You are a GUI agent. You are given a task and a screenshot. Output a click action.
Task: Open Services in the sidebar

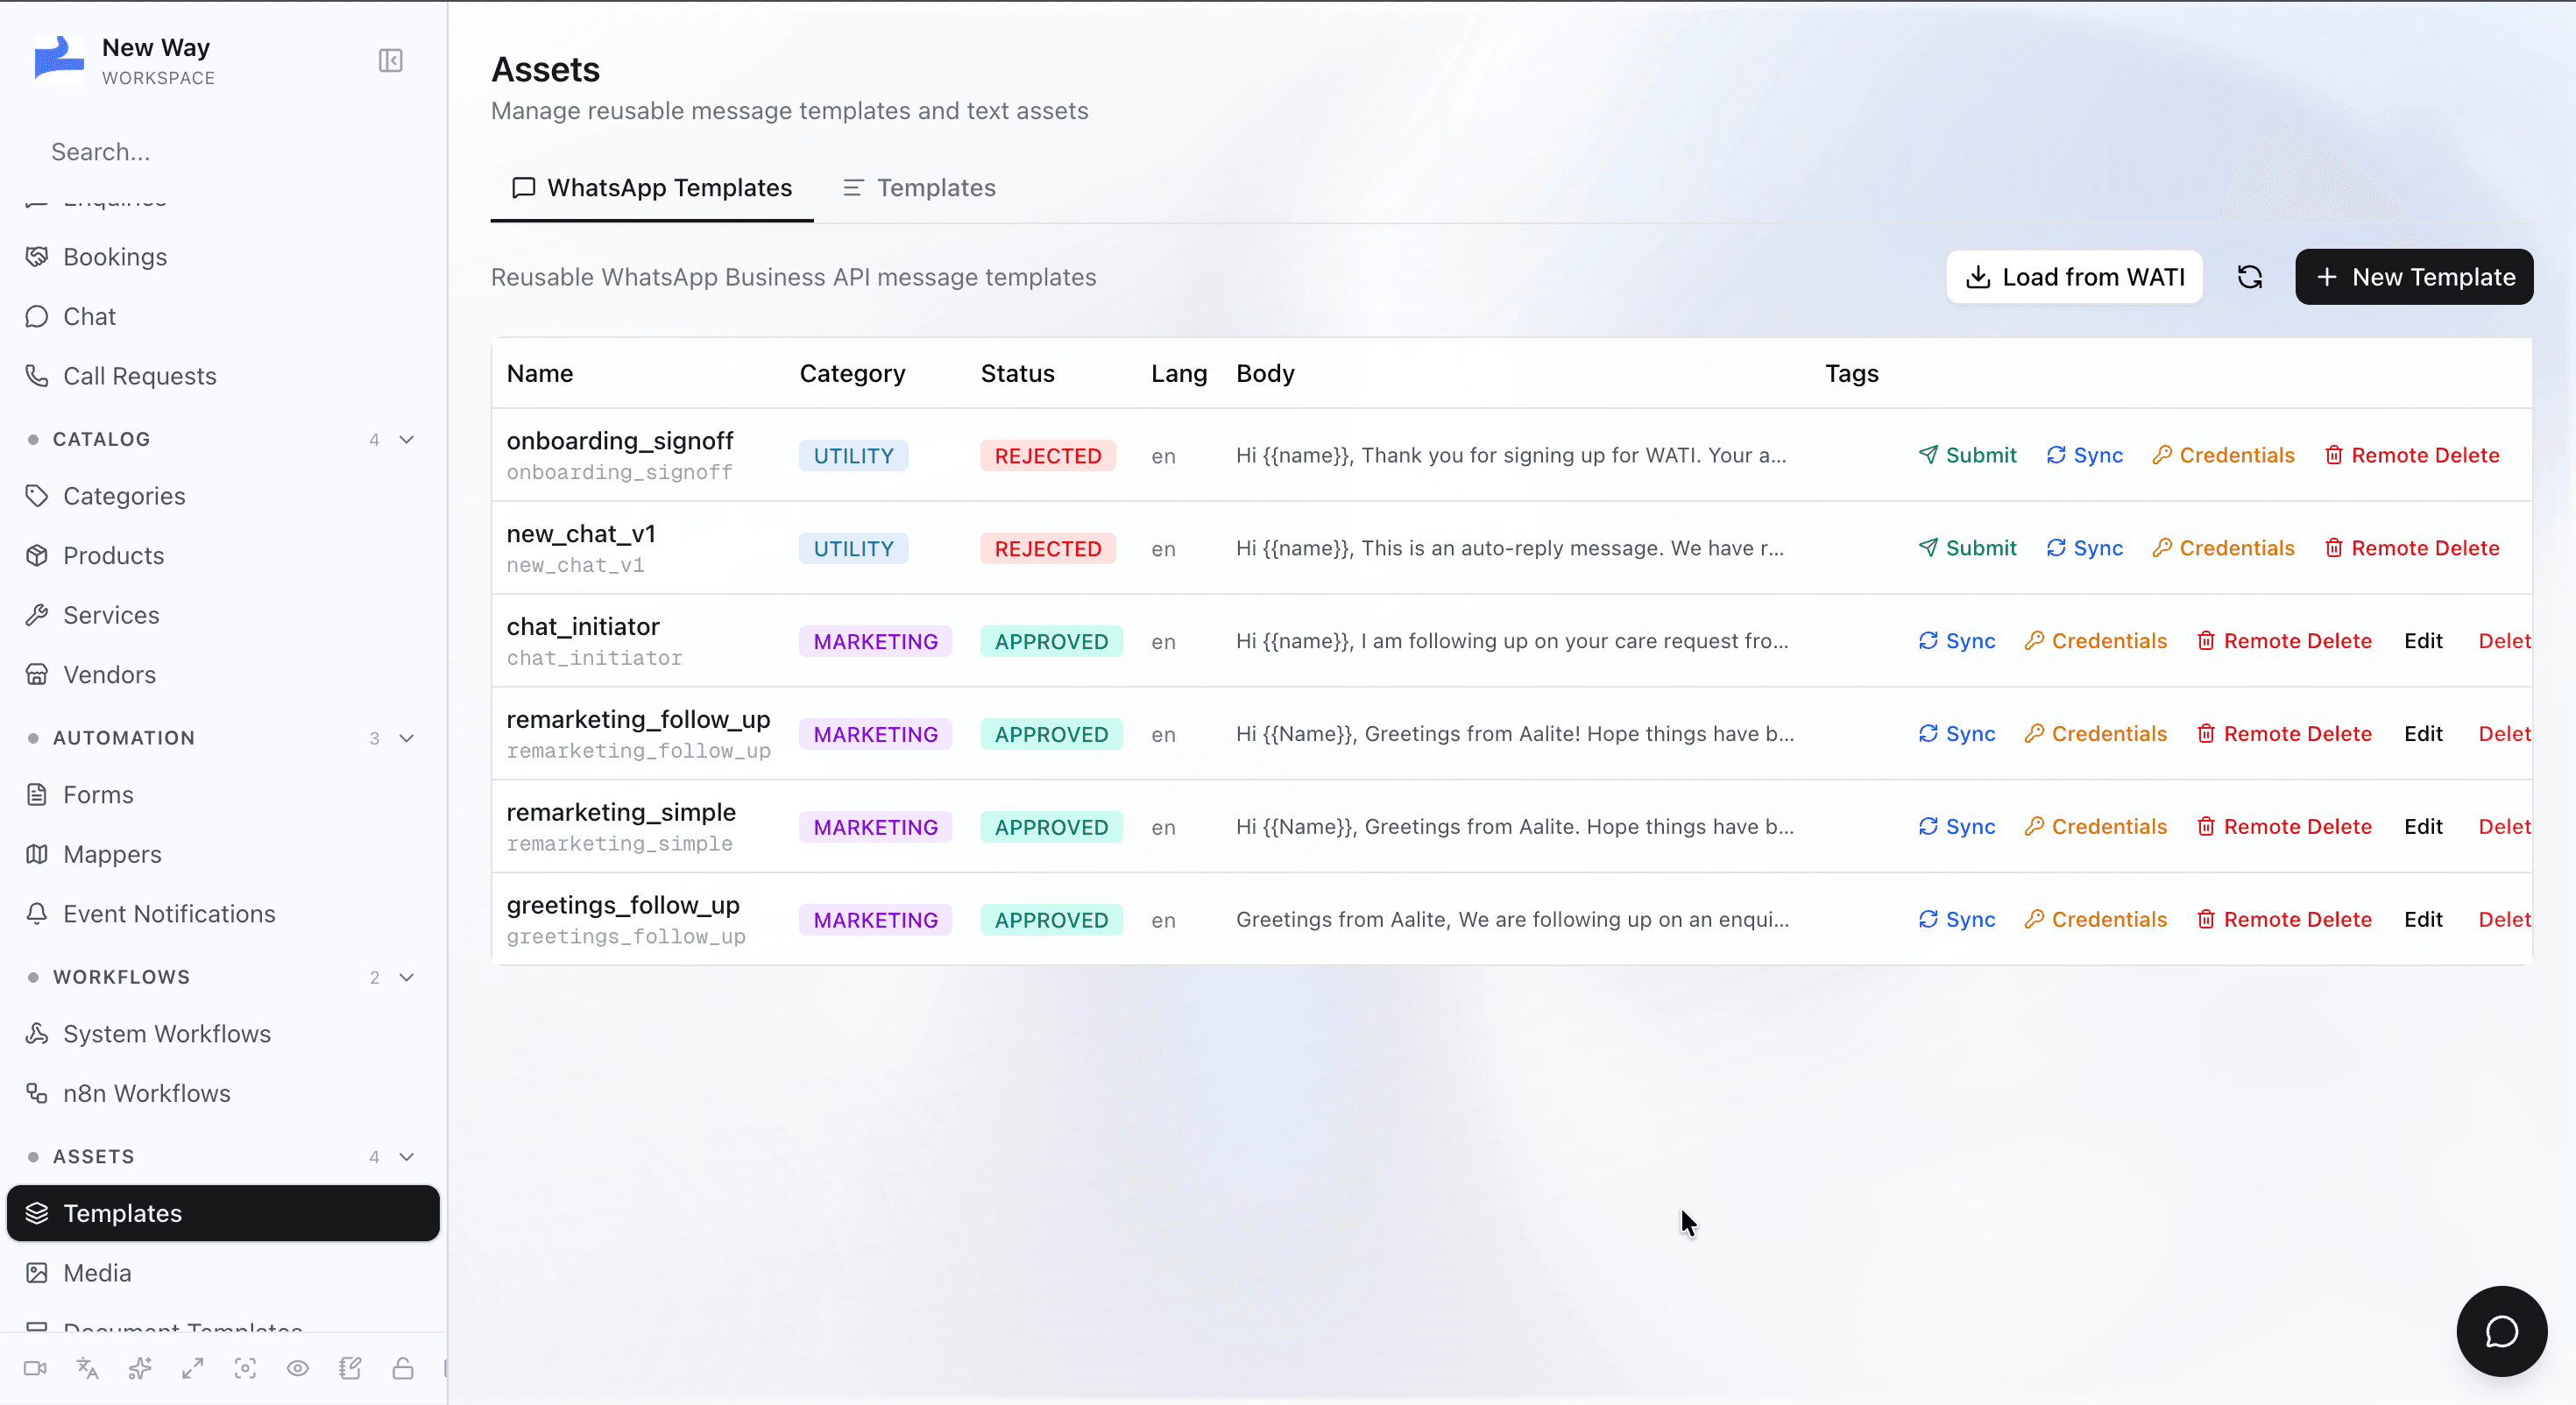click(x=223, y=615)
